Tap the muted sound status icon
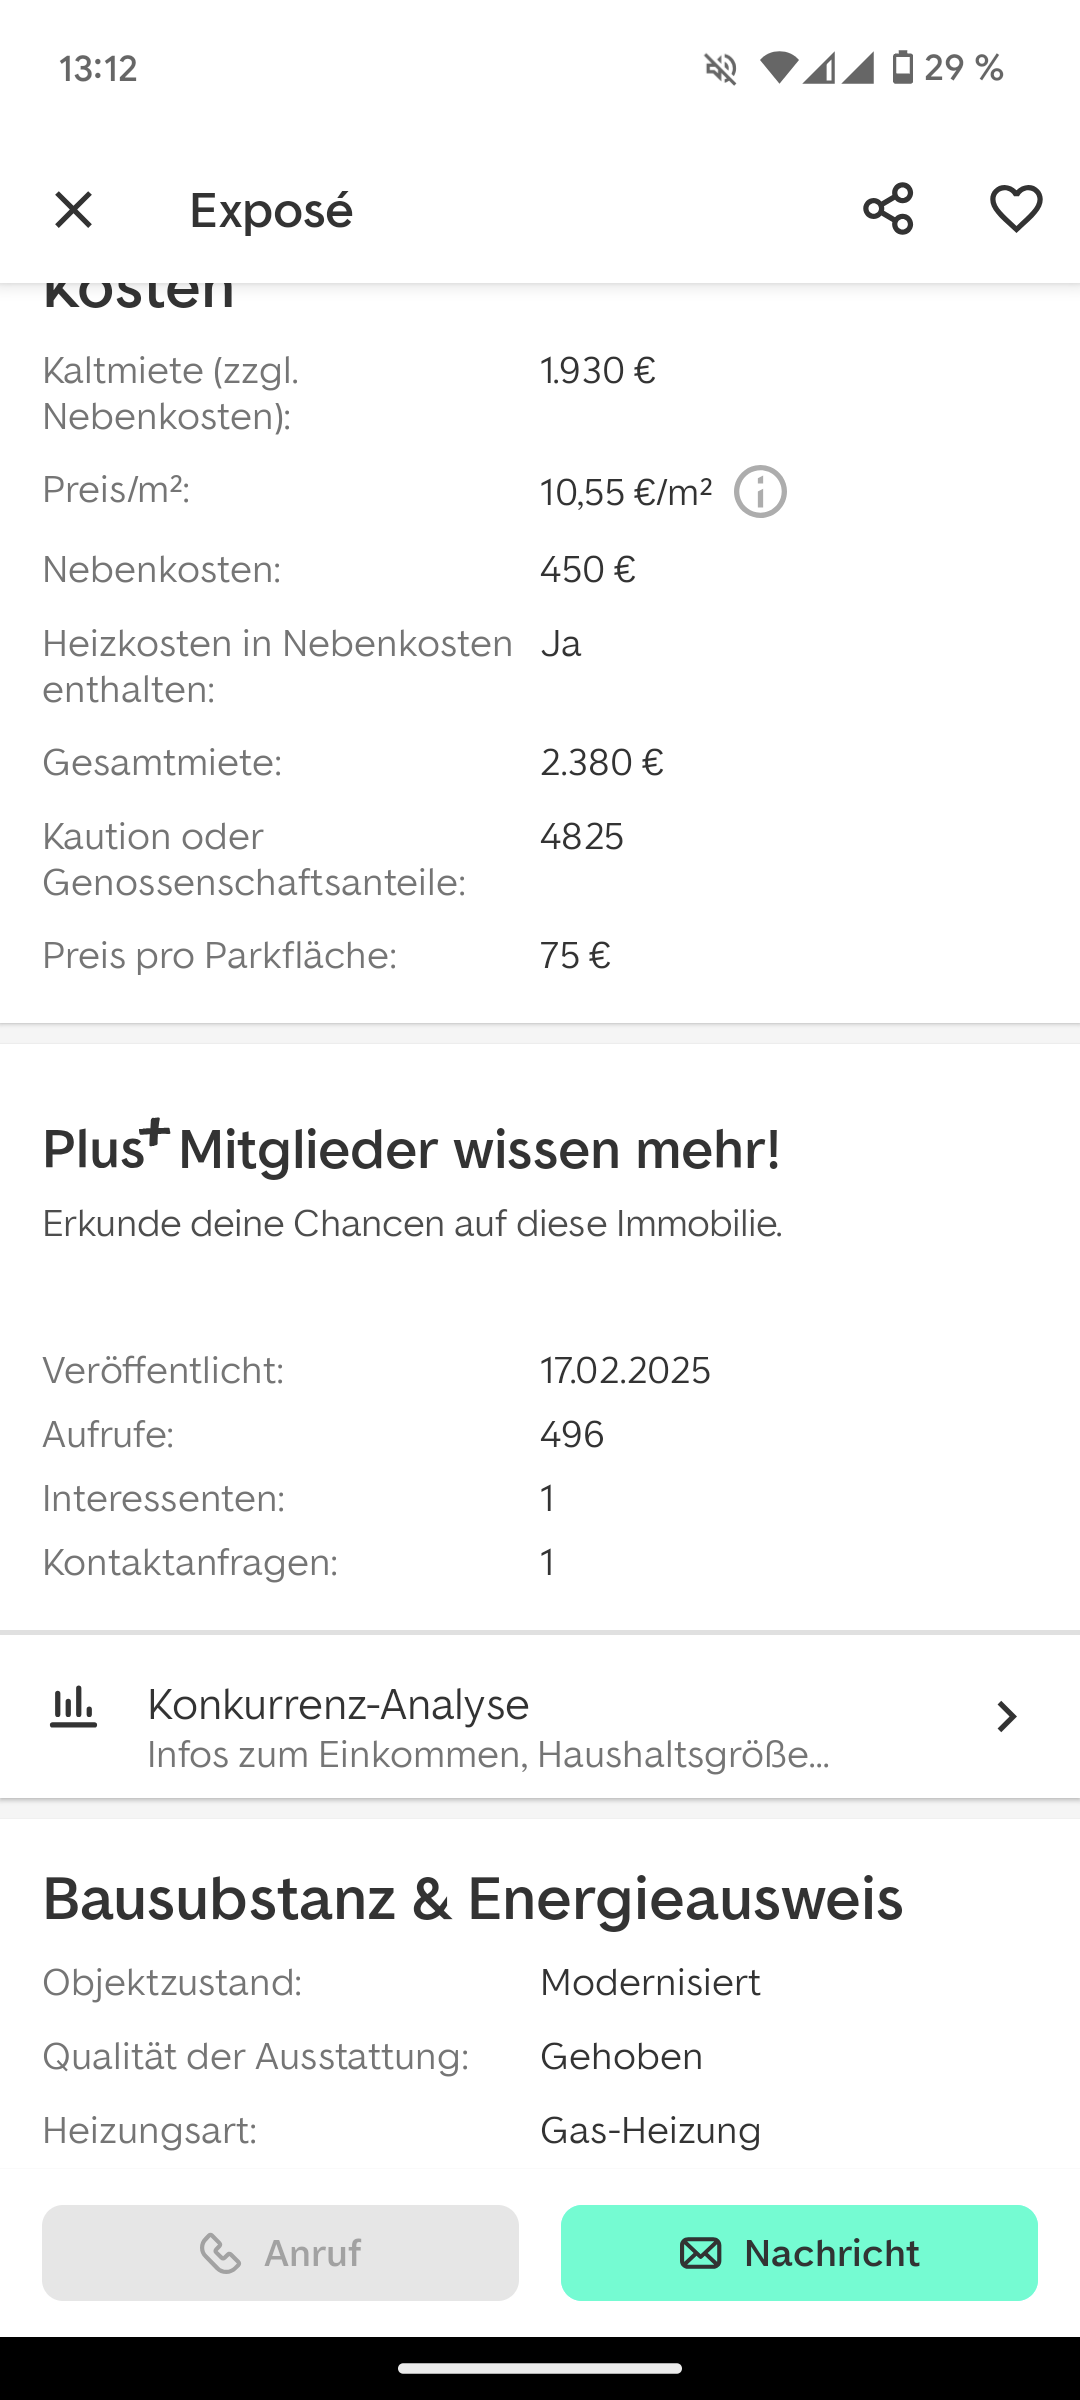 point(721,68)
